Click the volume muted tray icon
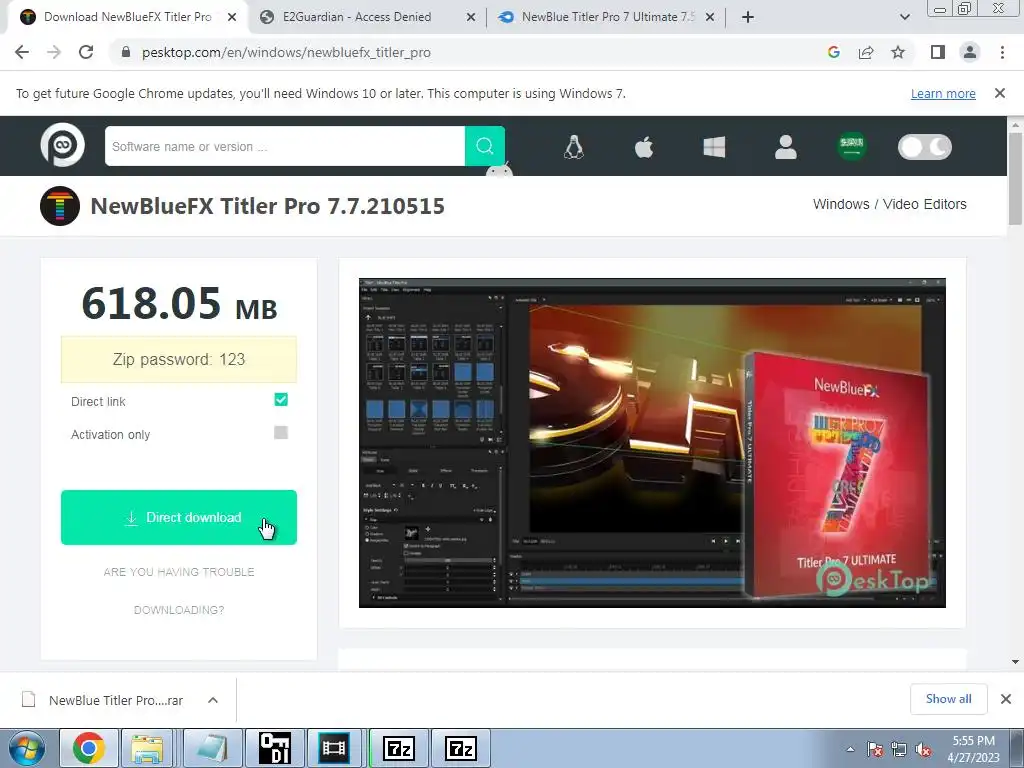This screenshot has height=768, width=1024. [x=923, y=750]
